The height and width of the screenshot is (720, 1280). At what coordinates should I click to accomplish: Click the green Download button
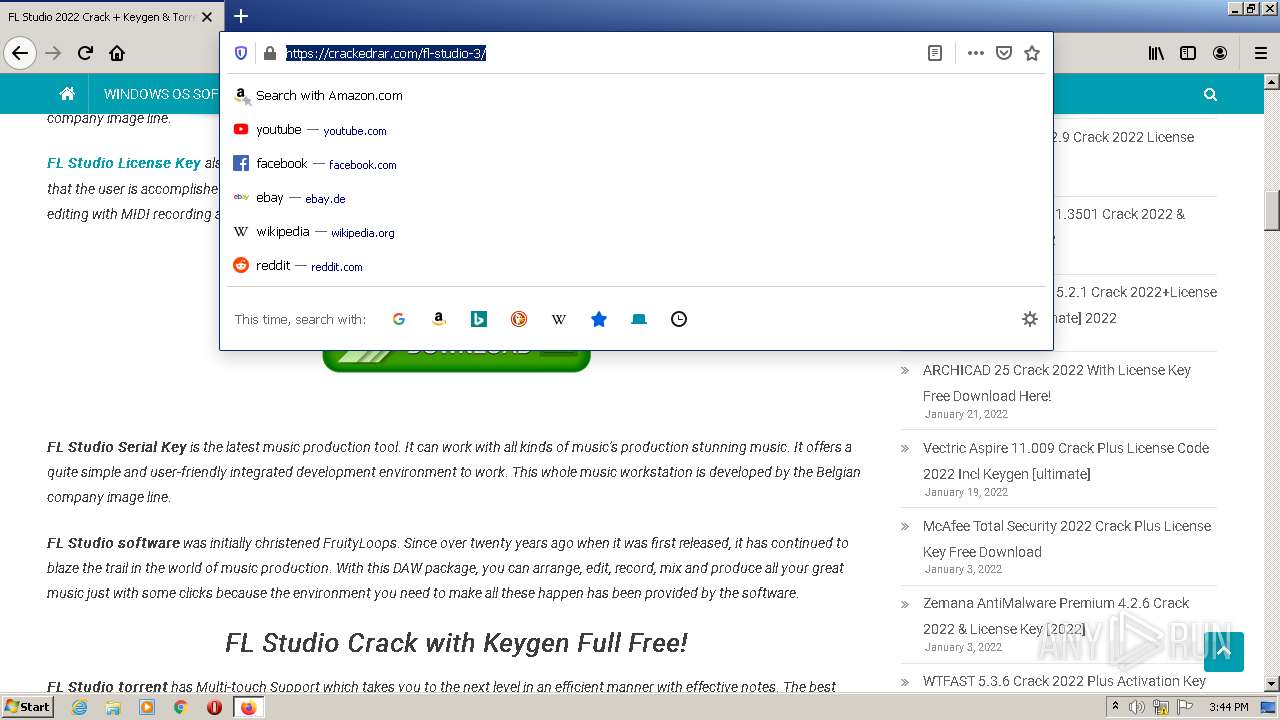[x=456, y=360]
